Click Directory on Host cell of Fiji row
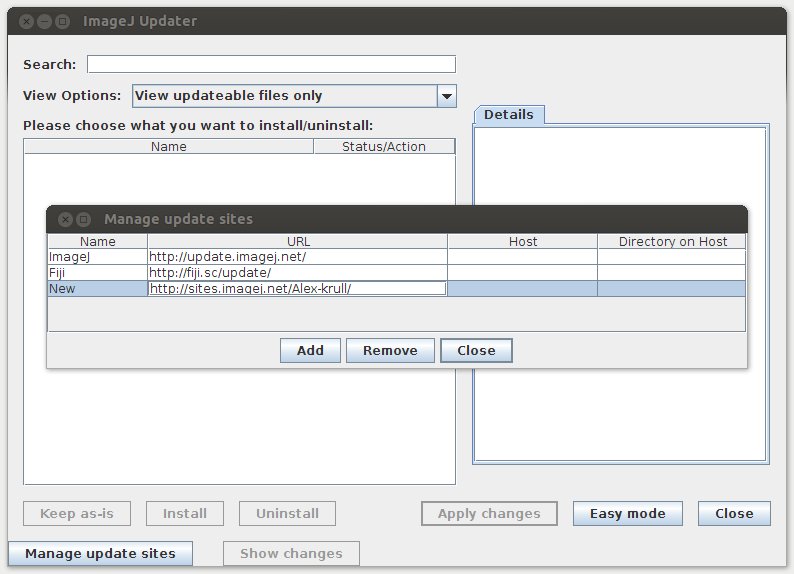The height and width of the screenshot is (574, 794). pyautogui.click(x=672, y=273)
